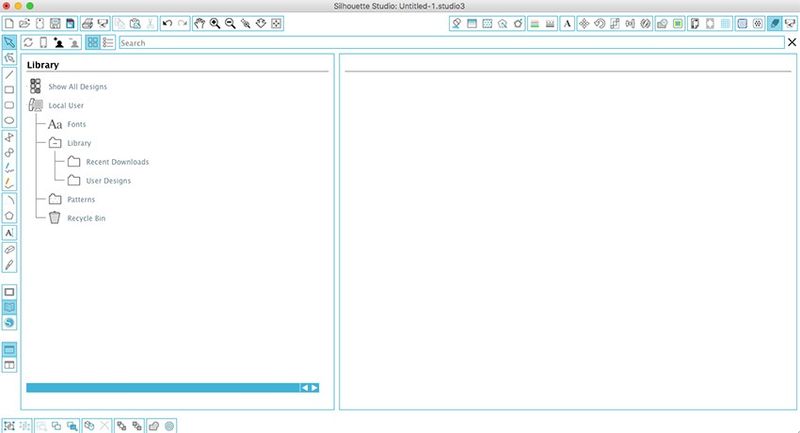Viewport: 800px width, 433px height.
Task: Select the Knife tool
Action: (9, 265)
